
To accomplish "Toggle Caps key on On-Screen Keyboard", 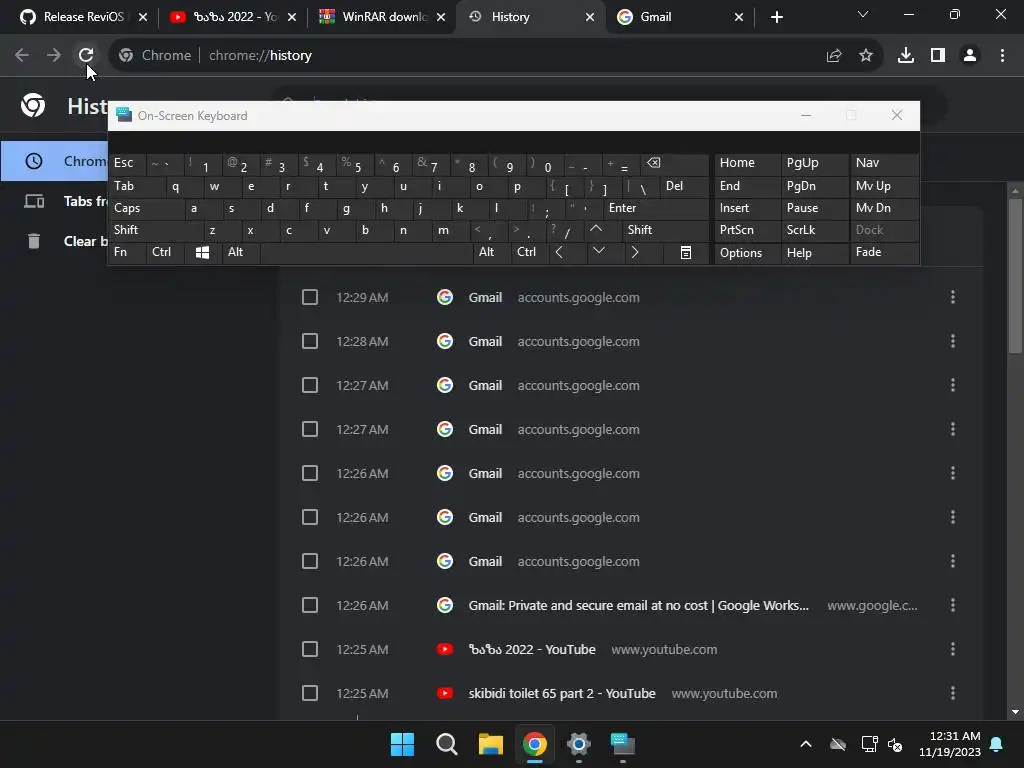I will 147,208.
